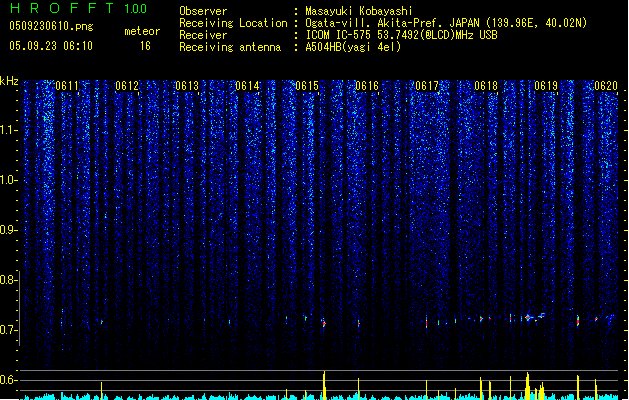
Task: Click the 0611 time marker
Action: coord(67,86)
